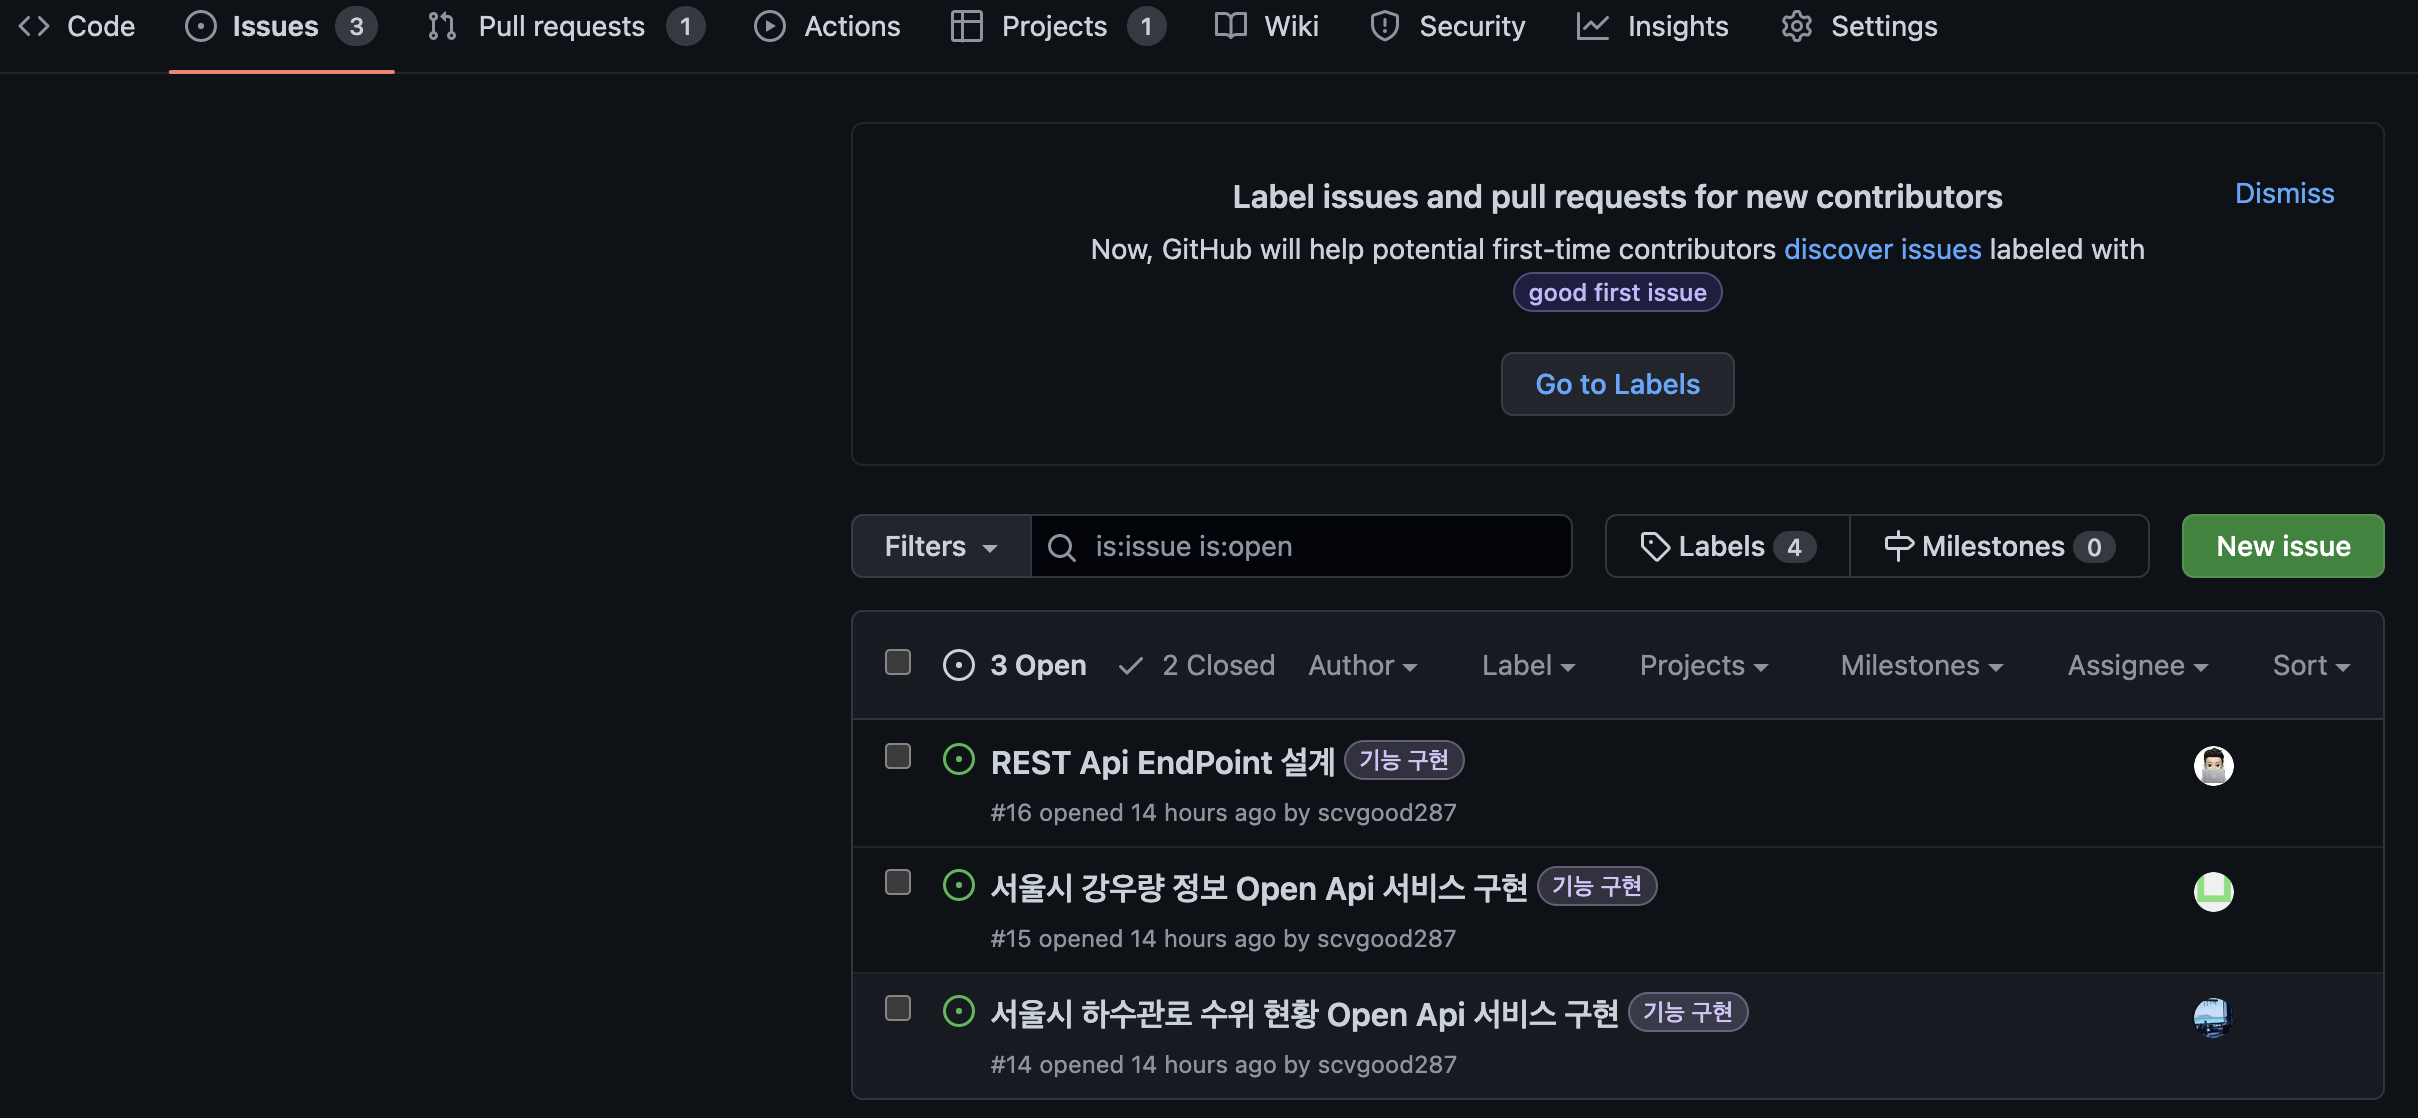Check the box for issue #16
The width and height of the screenshot is (2418, 1118).
898,756
